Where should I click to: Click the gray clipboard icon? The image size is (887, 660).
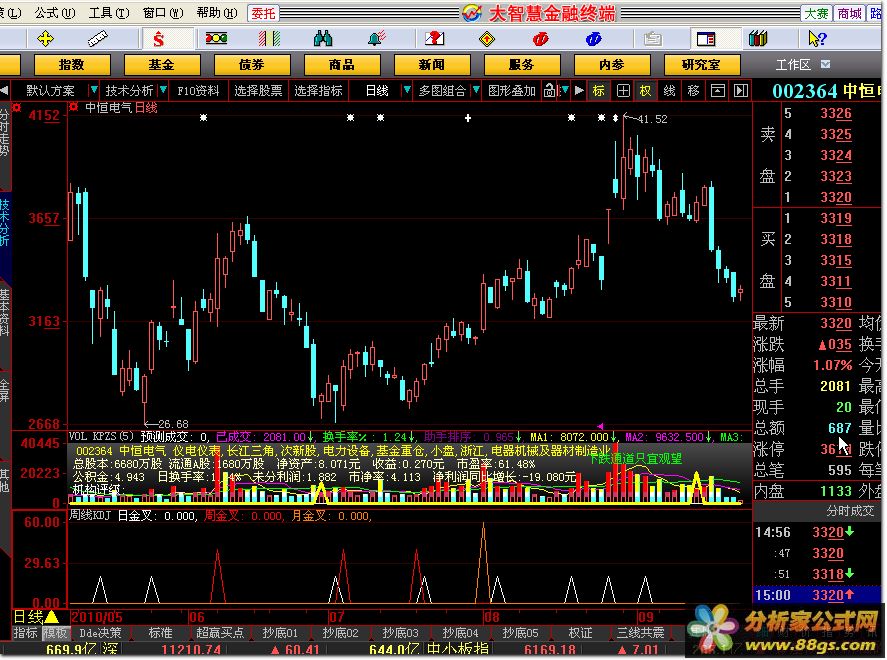click(652, 39)
